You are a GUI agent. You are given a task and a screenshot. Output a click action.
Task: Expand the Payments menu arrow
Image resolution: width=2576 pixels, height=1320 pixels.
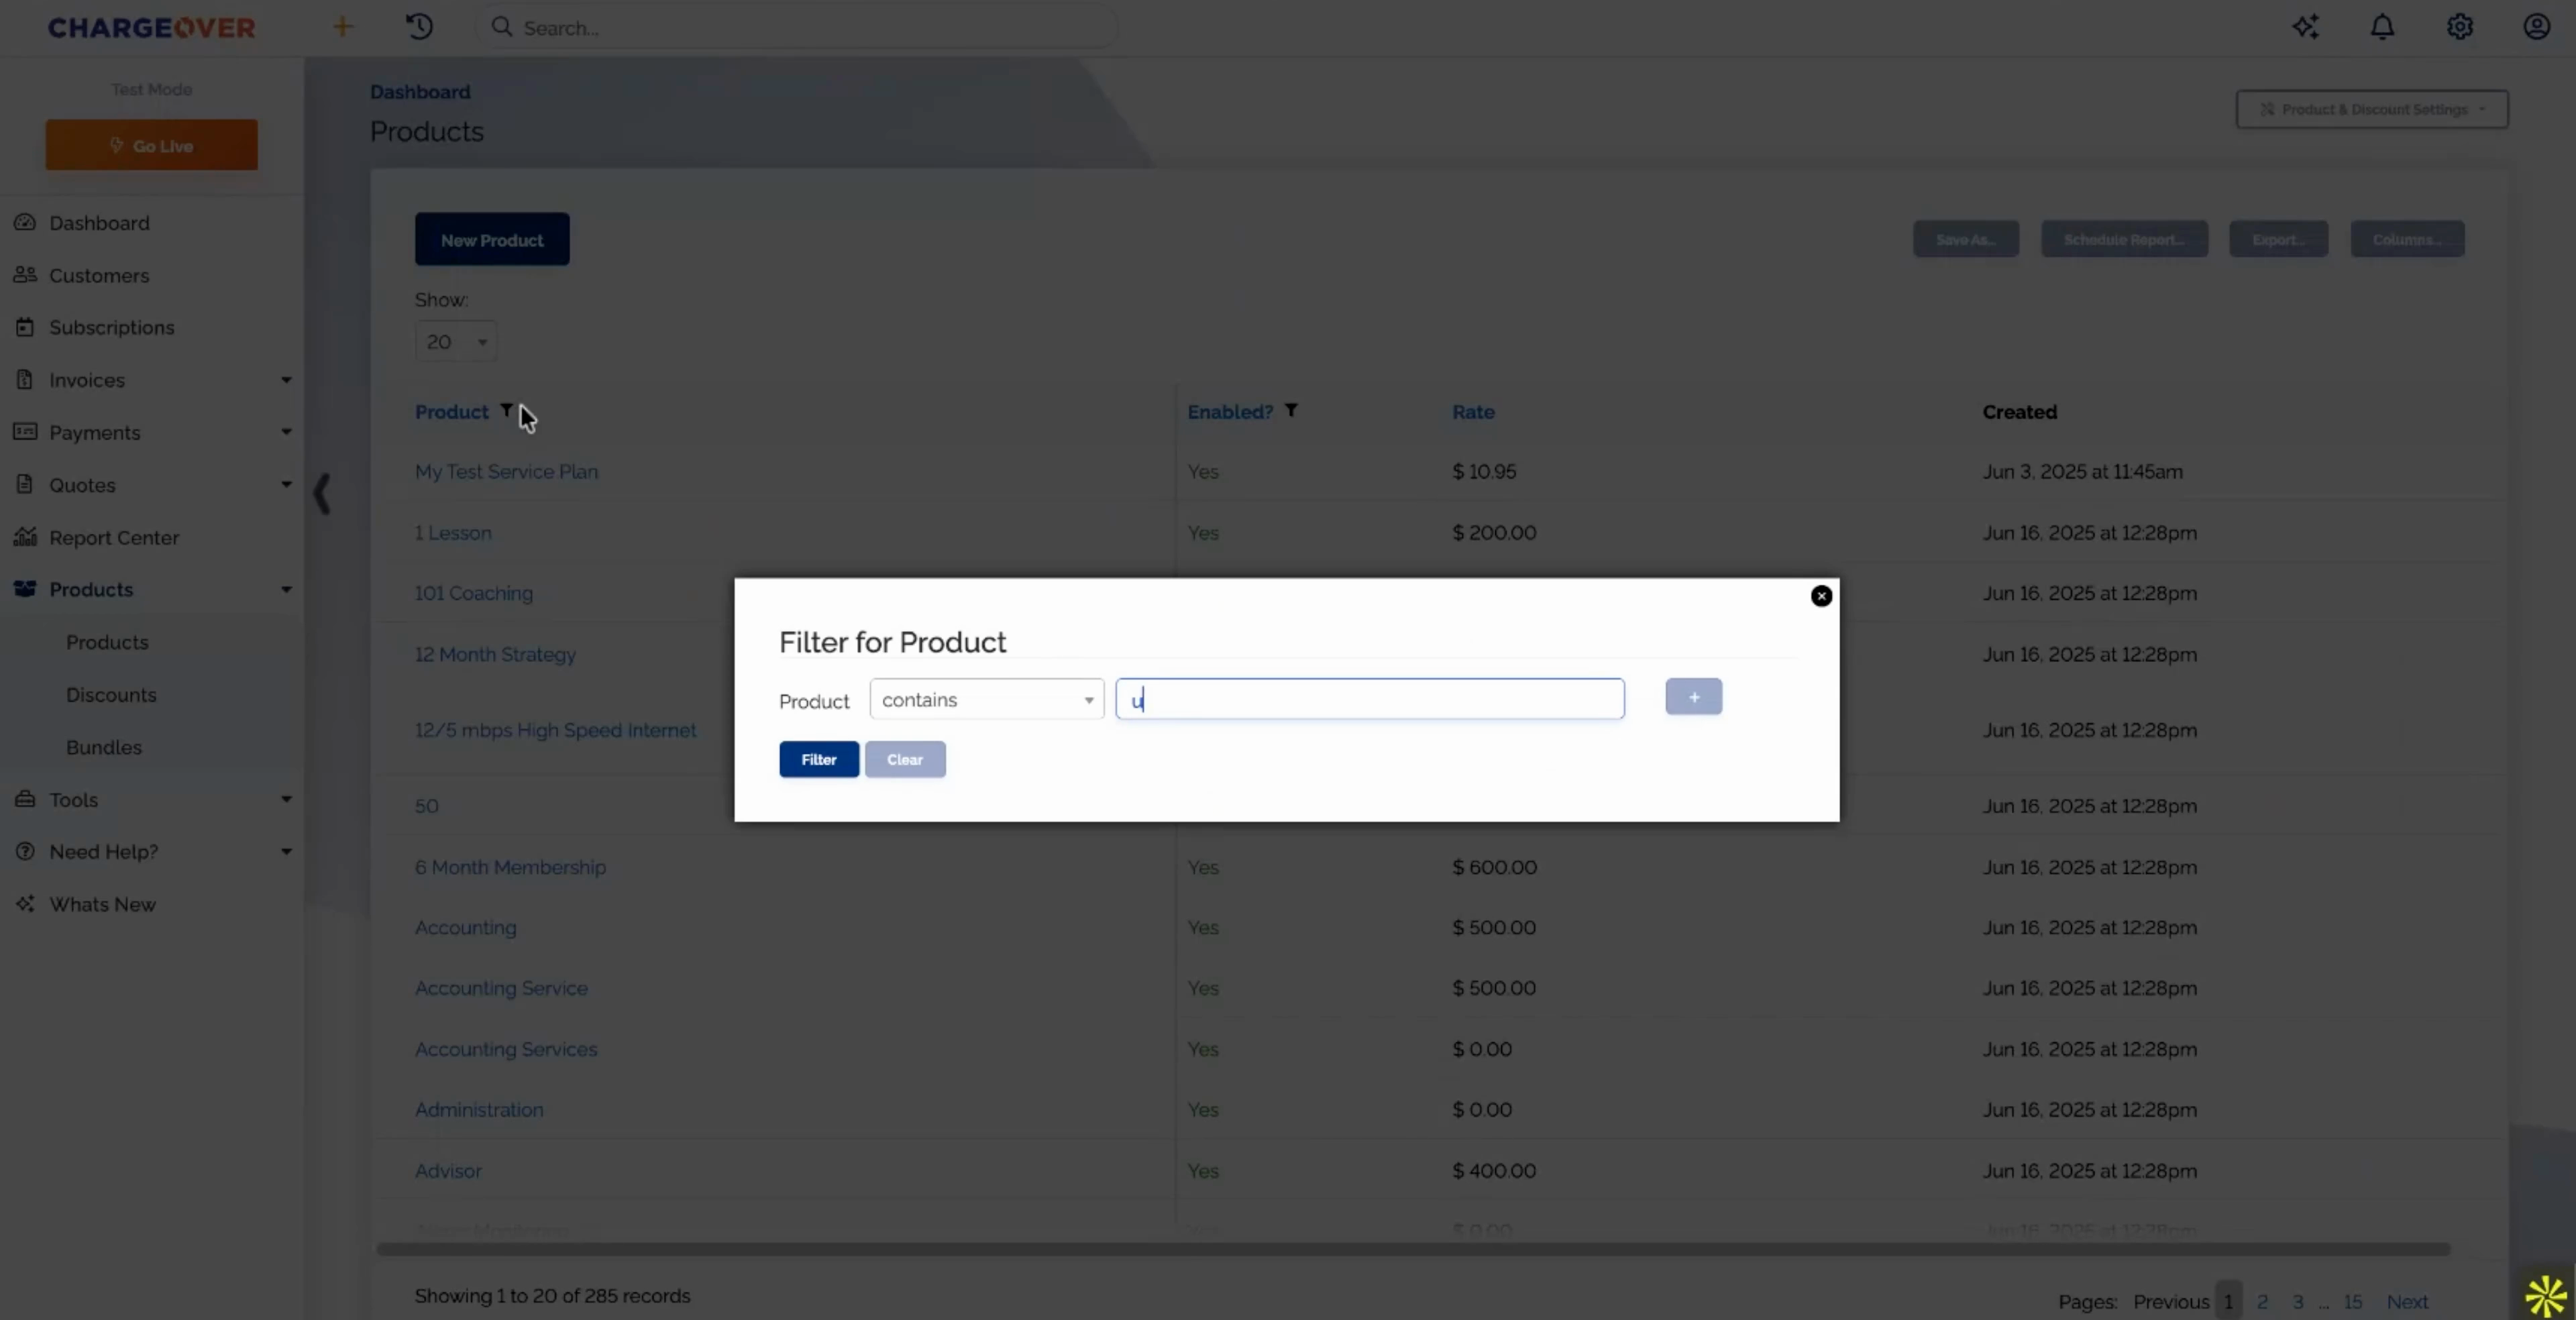(286, 432)
